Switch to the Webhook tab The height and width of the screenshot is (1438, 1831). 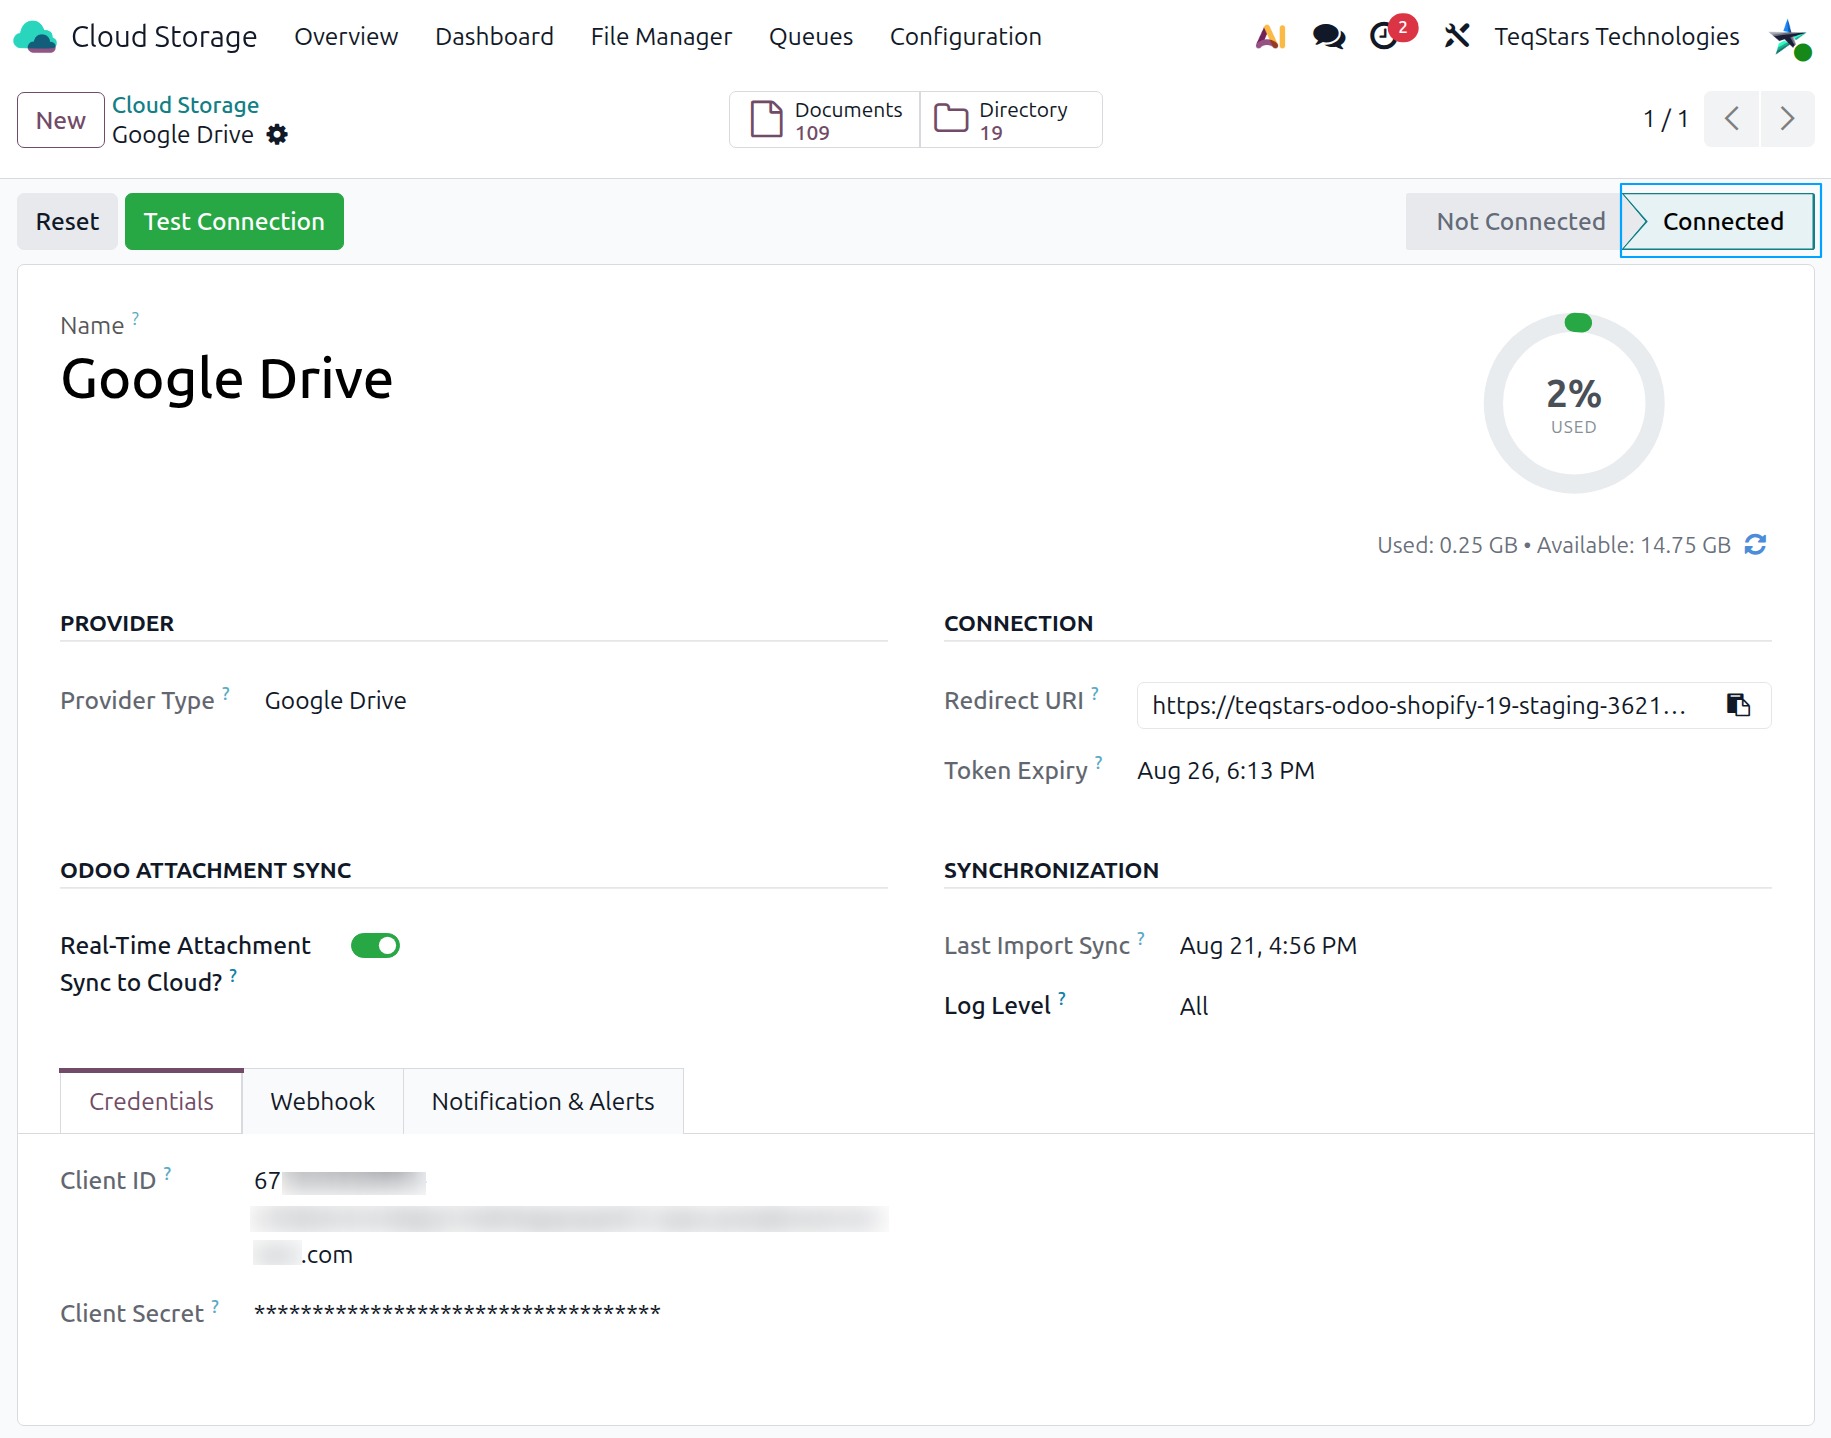(x=322, y=1101)
